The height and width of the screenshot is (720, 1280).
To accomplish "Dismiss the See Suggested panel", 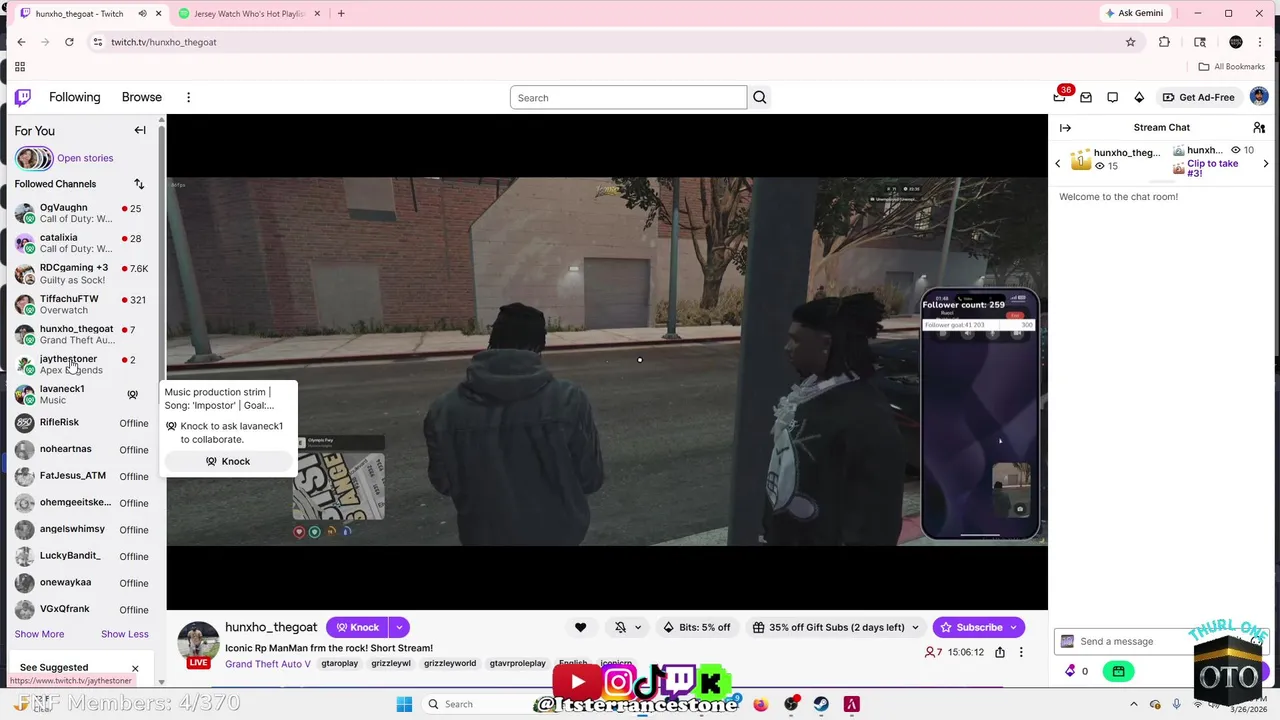I will click(135, 668).
